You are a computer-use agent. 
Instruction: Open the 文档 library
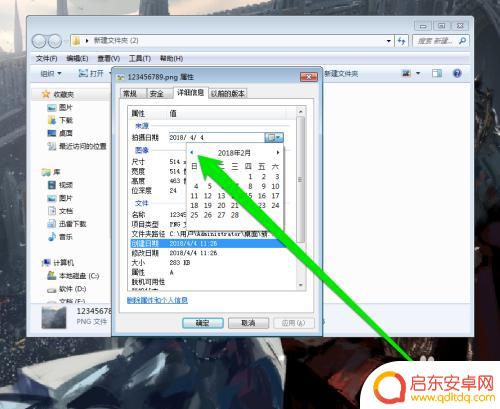click(x=60, y=211)
